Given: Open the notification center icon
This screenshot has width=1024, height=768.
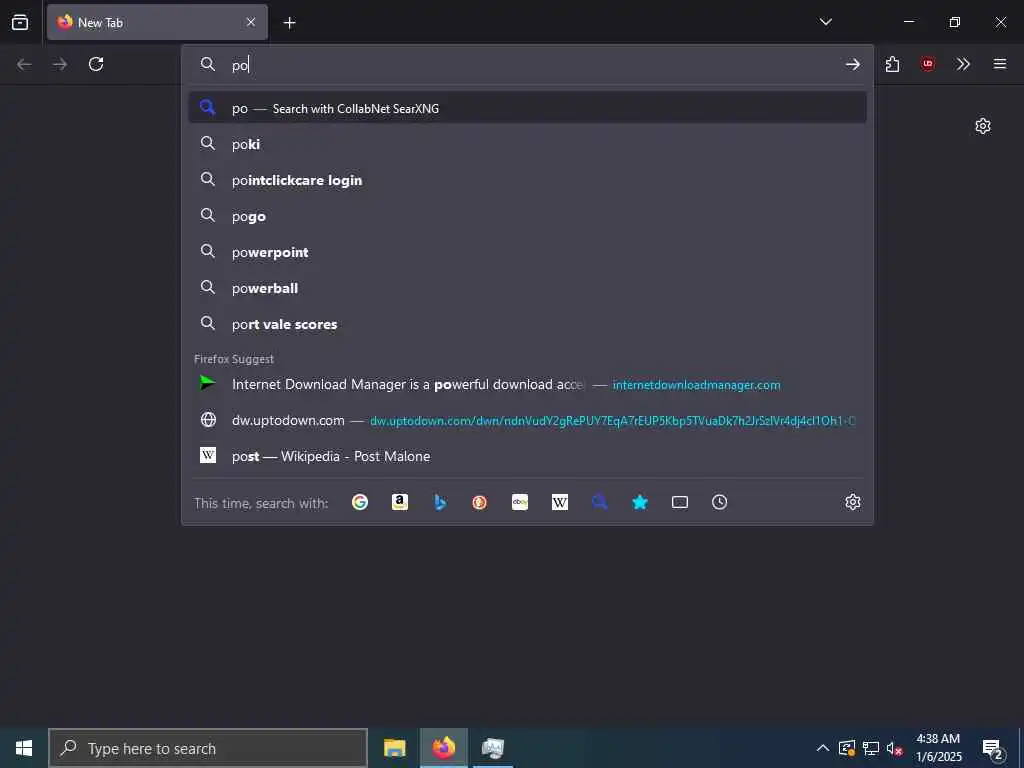Looking at the screenshot, I should pyautogui.click(x=993, y=748).
